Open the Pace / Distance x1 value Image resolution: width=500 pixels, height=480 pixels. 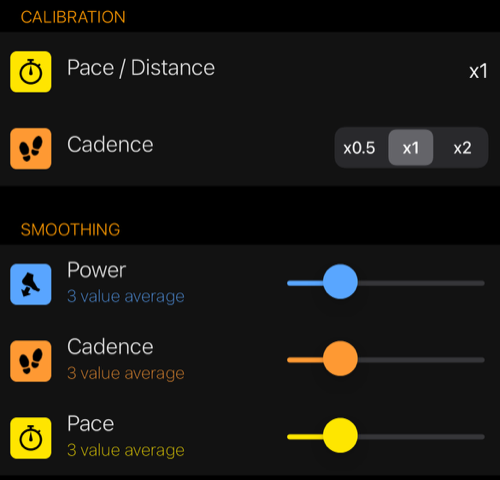click(x=478, y=71)
